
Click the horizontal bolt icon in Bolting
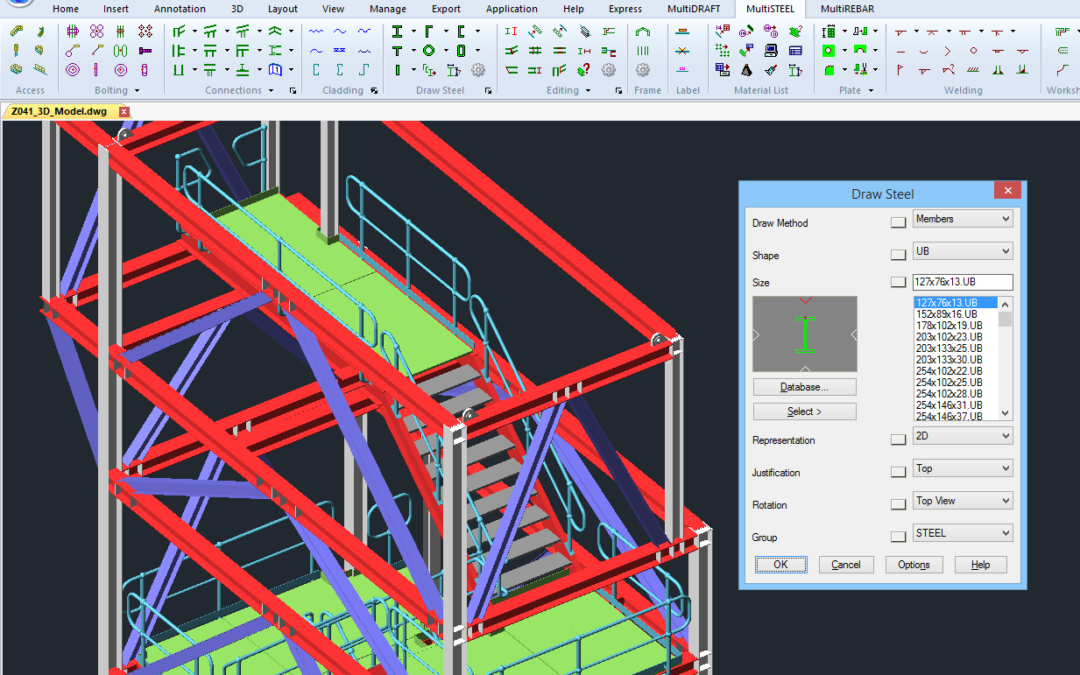pyautogui.click(x=145, y=51)
